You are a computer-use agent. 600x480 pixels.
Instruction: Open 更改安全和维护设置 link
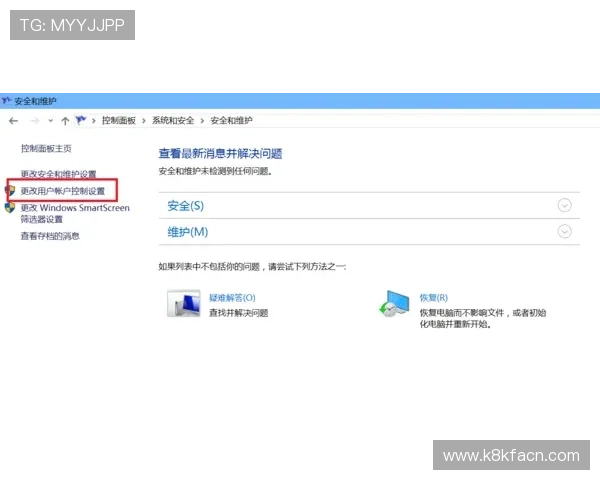(58, 174)
